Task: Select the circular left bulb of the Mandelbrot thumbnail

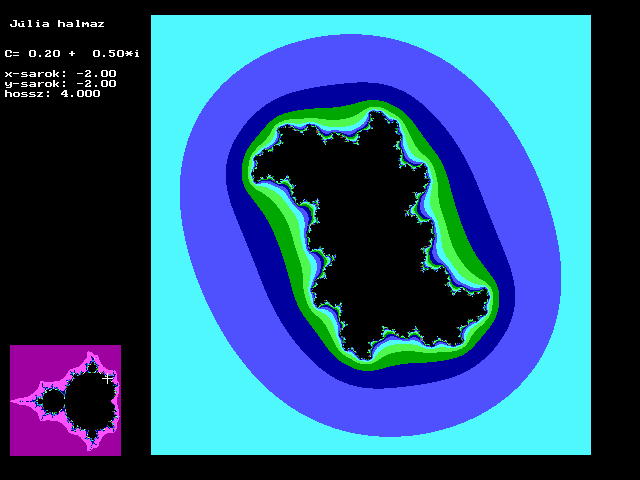Action: pyautogui.click(x=53, y=401)
